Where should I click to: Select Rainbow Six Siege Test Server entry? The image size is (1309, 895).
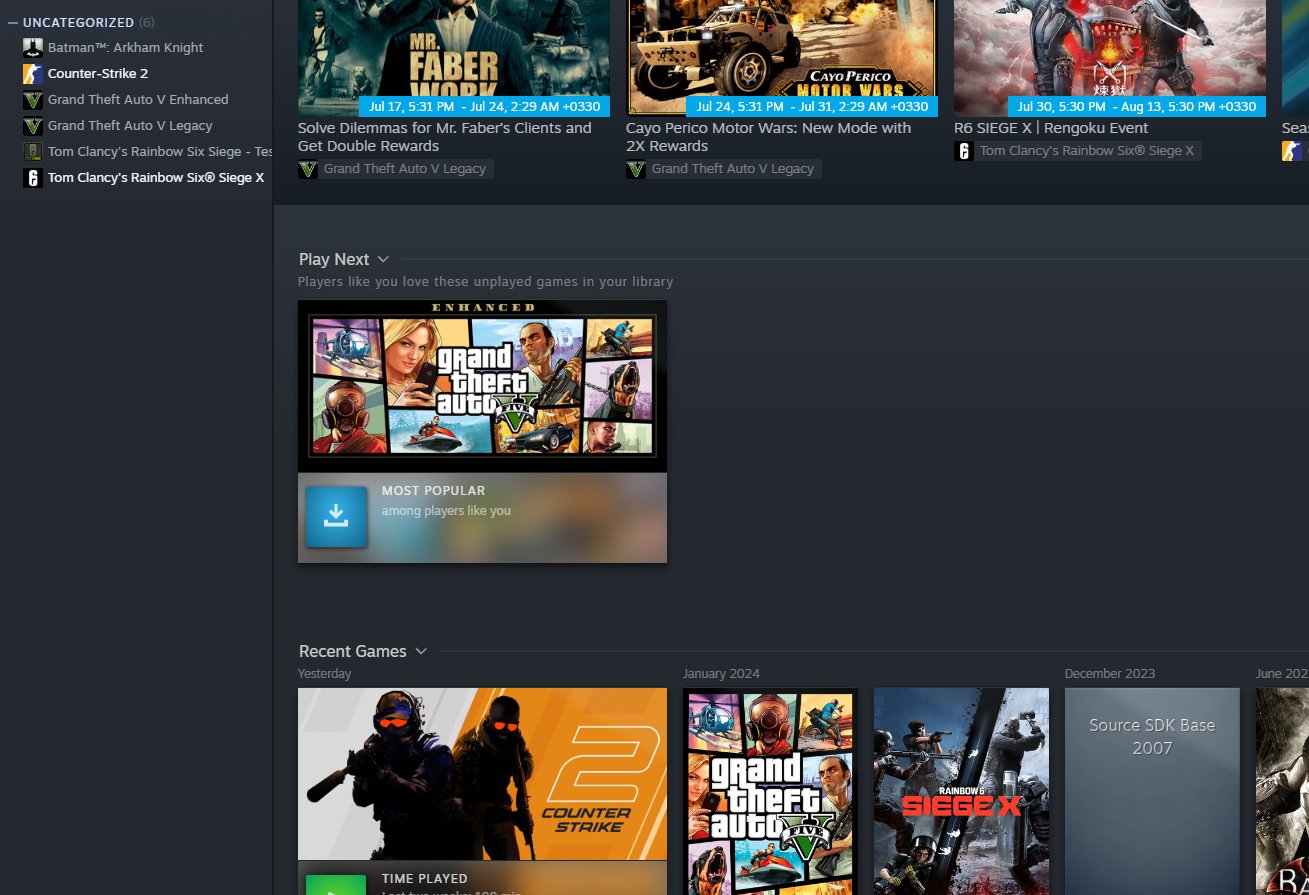click(x=160, y=151)
